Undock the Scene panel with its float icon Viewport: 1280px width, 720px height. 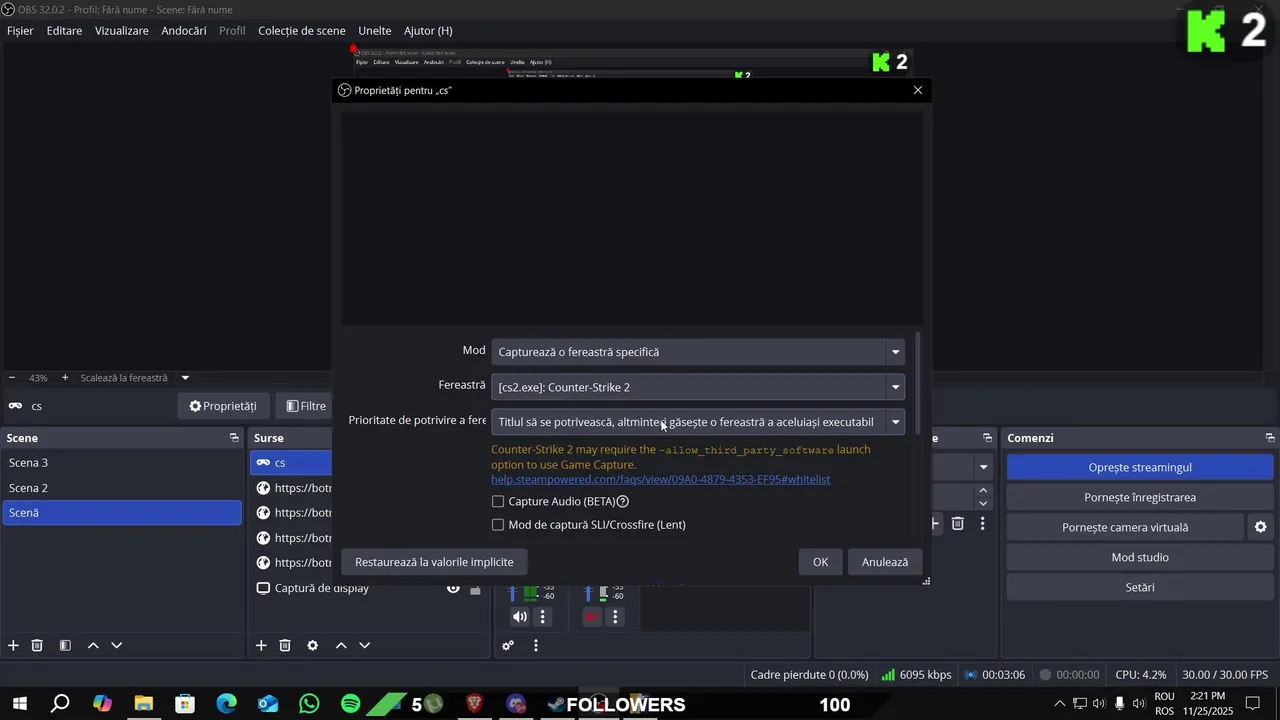point(234,438)
